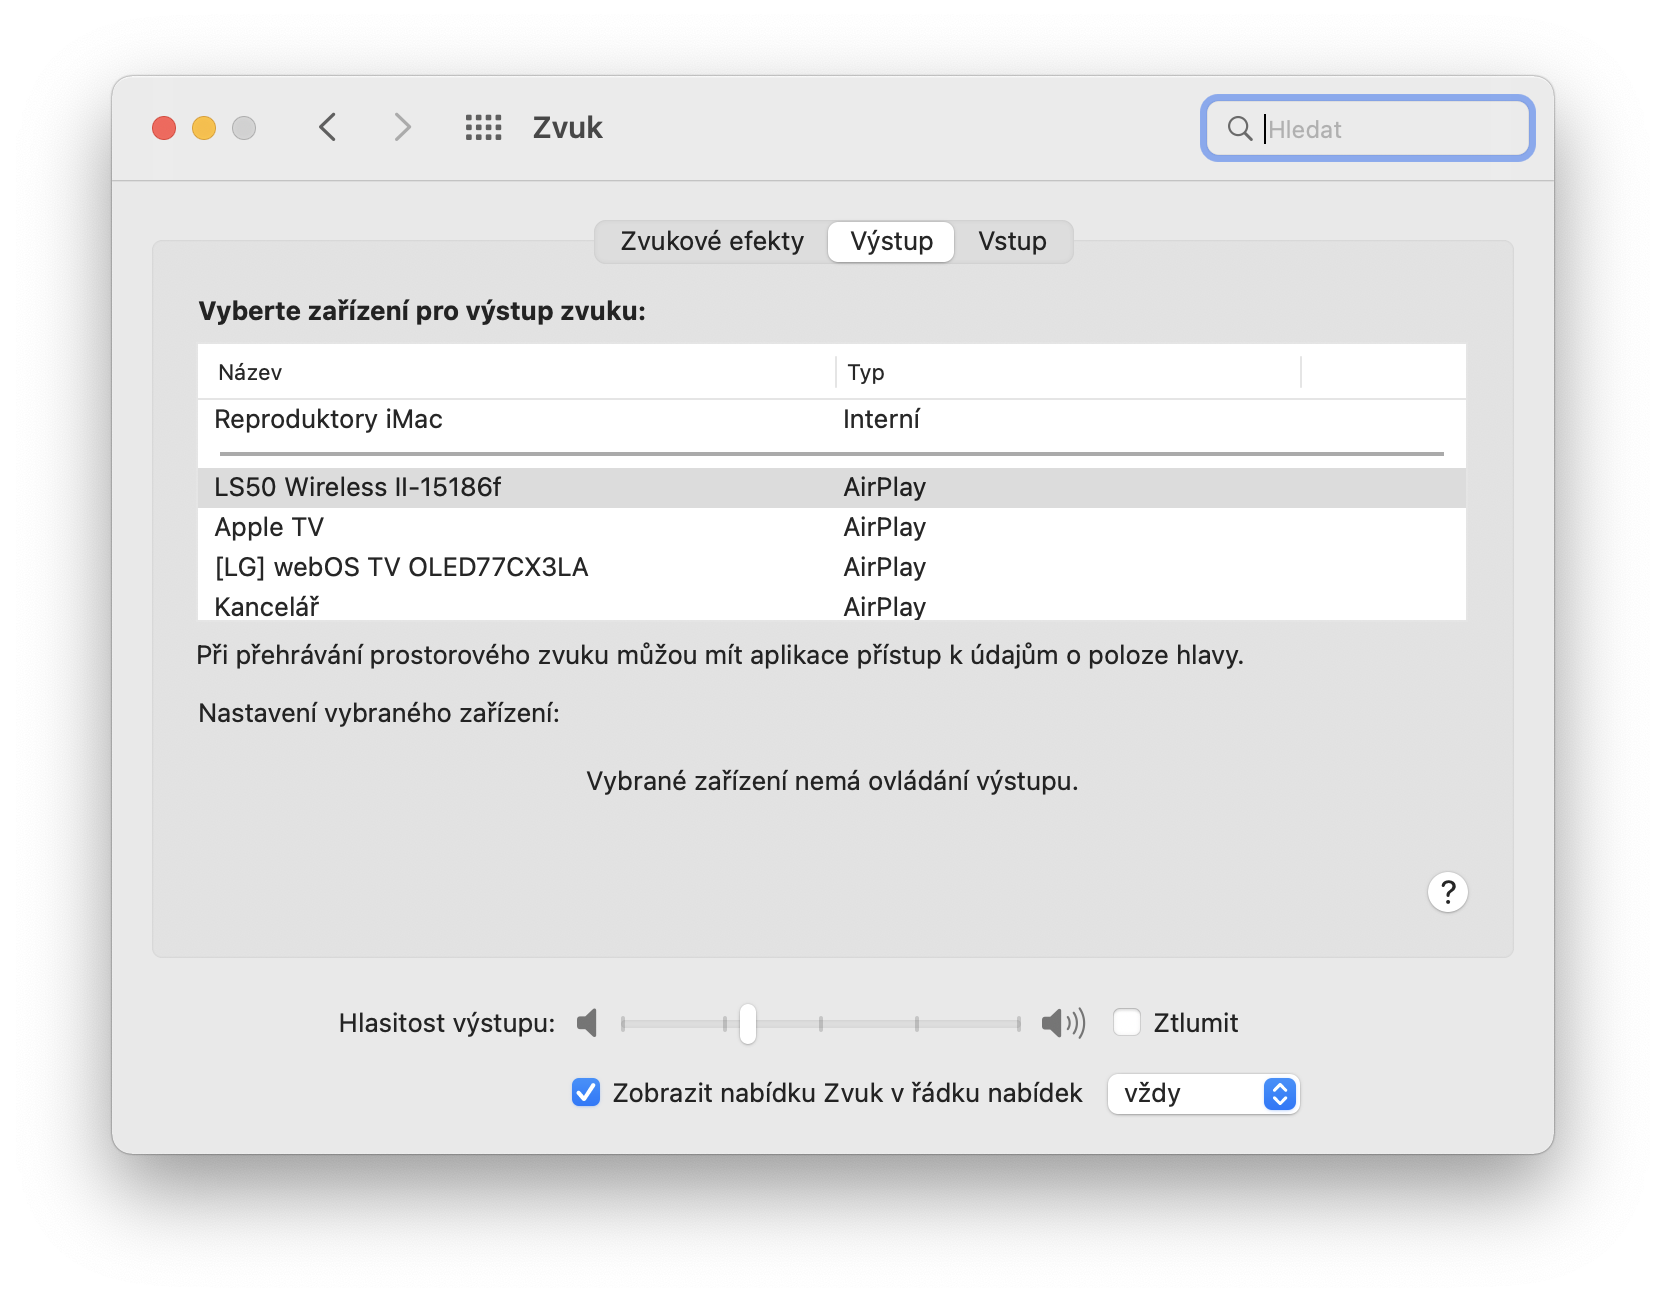Click the maximum volume speaker icon
1666x1302 pixels.
coord(1063,1023)
